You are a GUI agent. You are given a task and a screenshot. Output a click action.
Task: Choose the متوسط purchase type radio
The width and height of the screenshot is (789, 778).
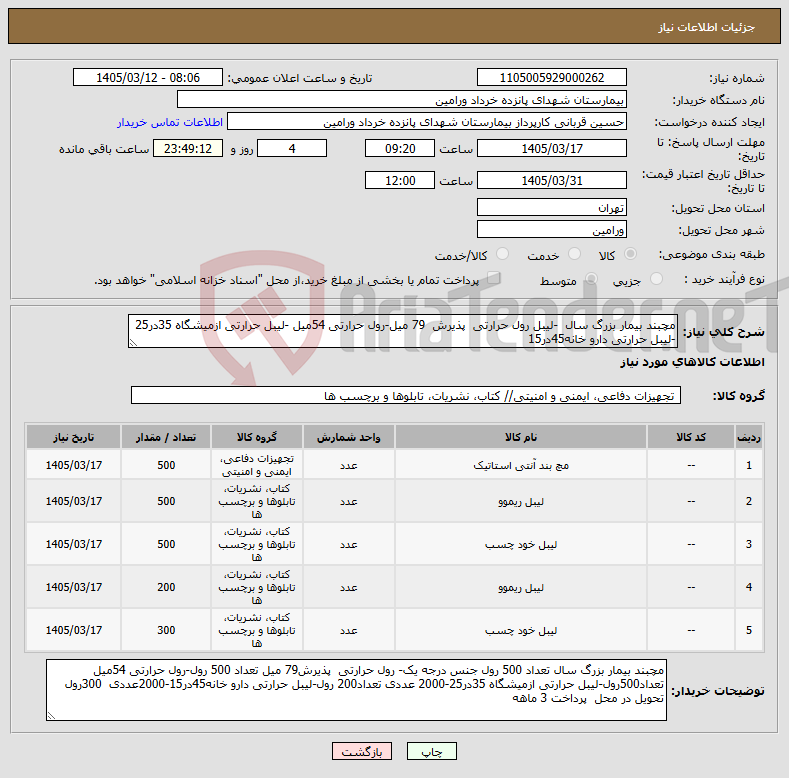point(592,279)
